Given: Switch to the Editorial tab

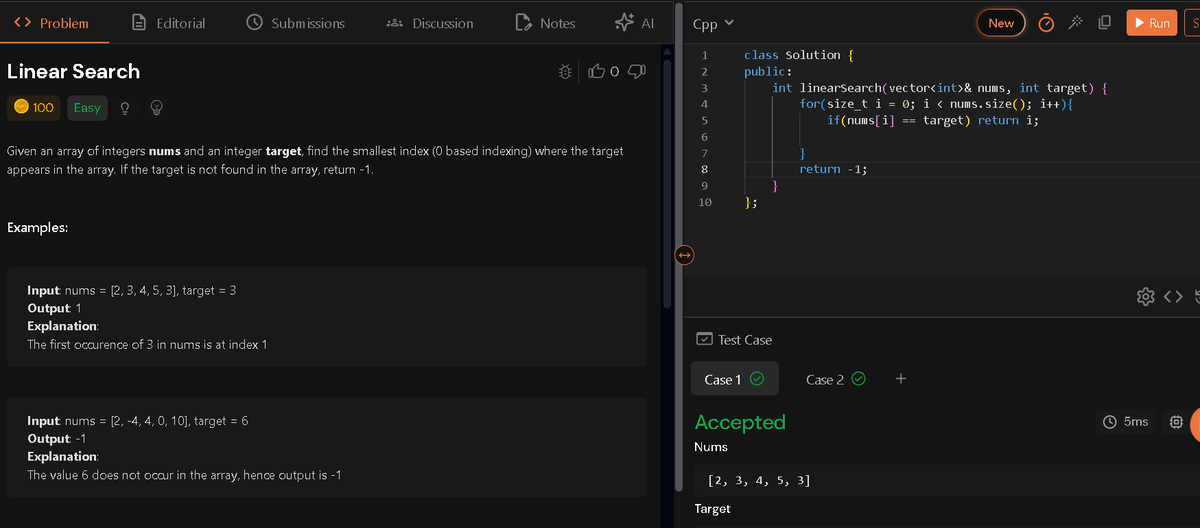Looking at the screenshot, I should point(169,23).
